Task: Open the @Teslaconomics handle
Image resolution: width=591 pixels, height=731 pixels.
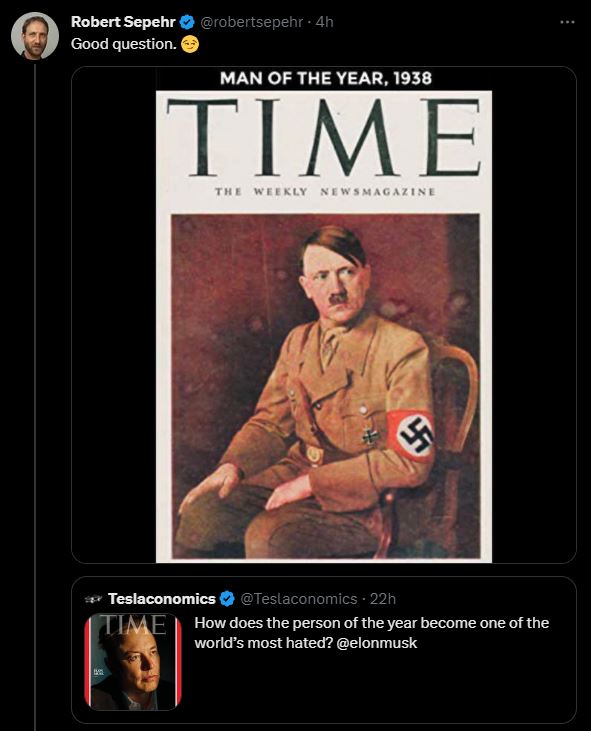Action: tap(299, 599)
